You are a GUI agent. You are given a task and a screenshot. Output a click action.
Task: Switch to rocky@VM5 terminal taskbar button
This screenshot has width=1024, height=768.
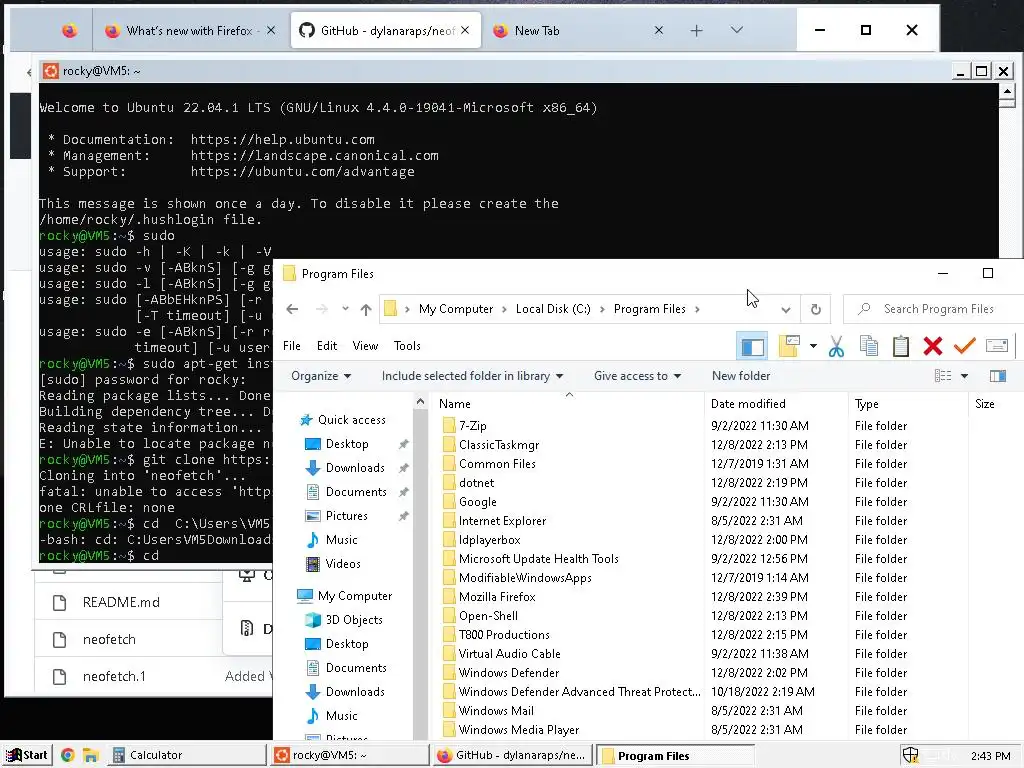pos(349,755)
